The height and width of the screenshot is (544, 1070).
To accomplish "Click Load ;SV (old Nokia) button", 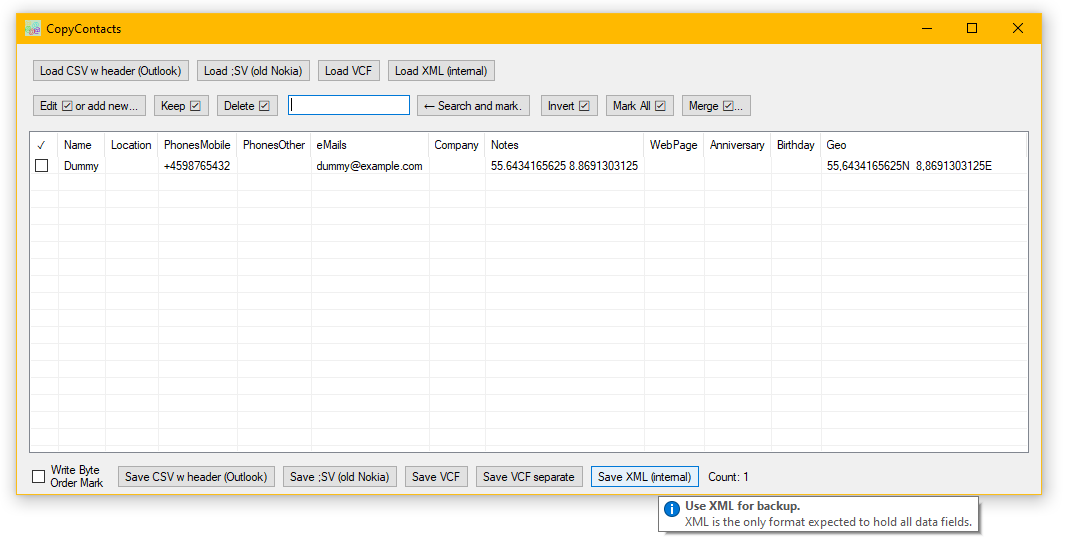I will tap(253, 71).
